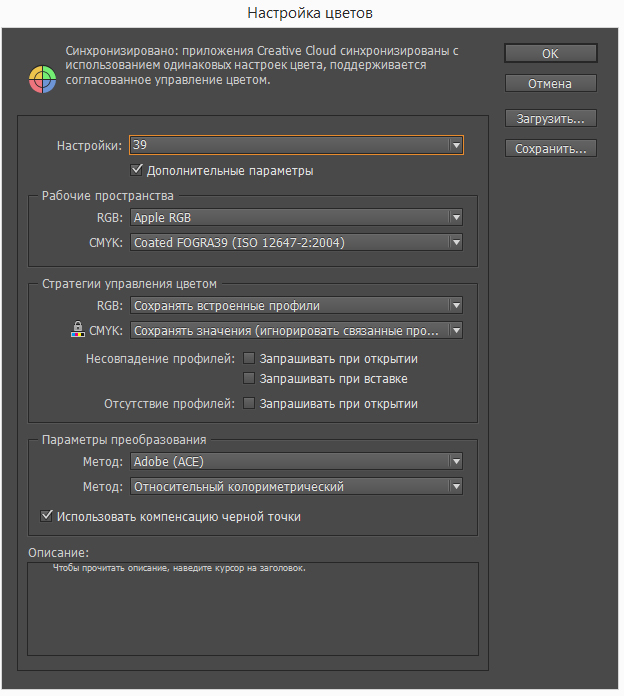Click the Отсутствие профилей label
624x696 pixels.
pyautogui.click(x=169, y=403)
